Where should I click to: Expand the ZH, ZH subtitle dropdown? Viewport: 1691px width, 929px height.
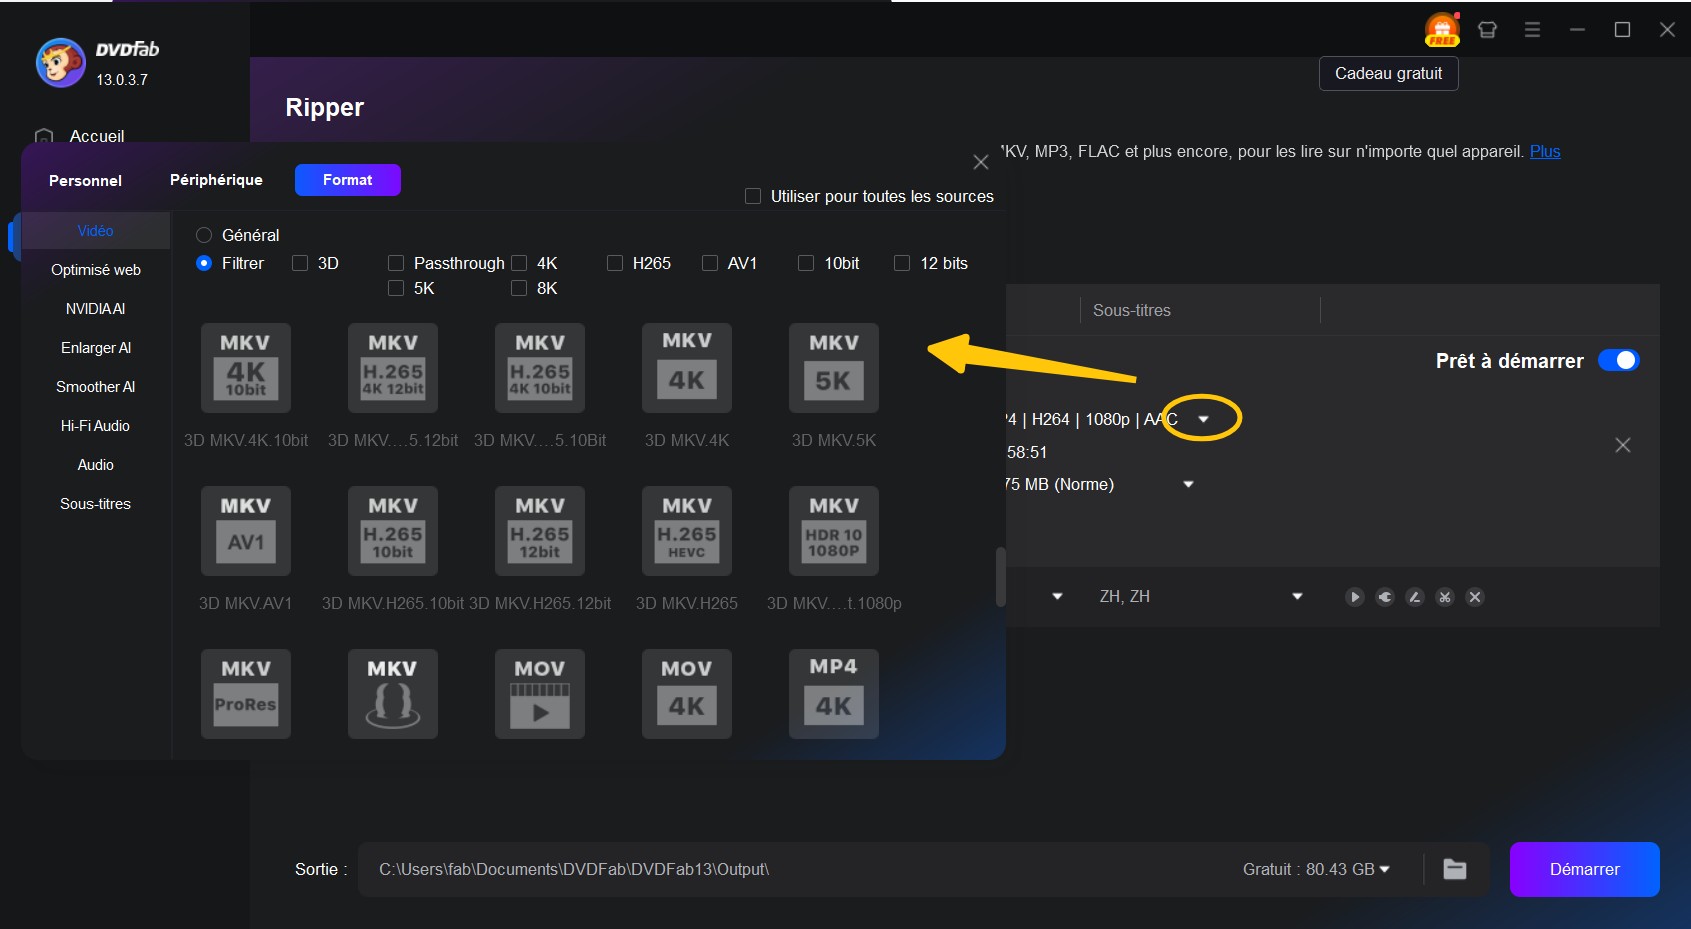[x=1297, y=596]
